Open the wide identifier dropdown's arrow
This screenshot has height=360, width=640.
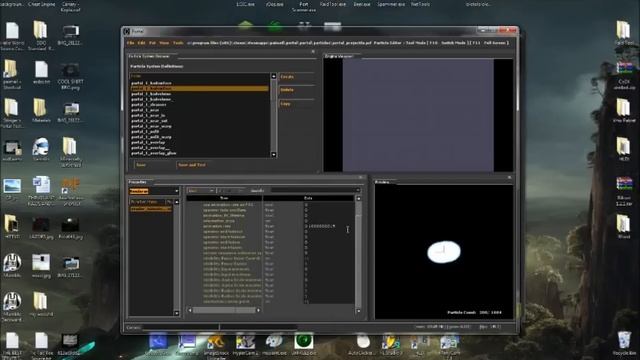(358, 191)
